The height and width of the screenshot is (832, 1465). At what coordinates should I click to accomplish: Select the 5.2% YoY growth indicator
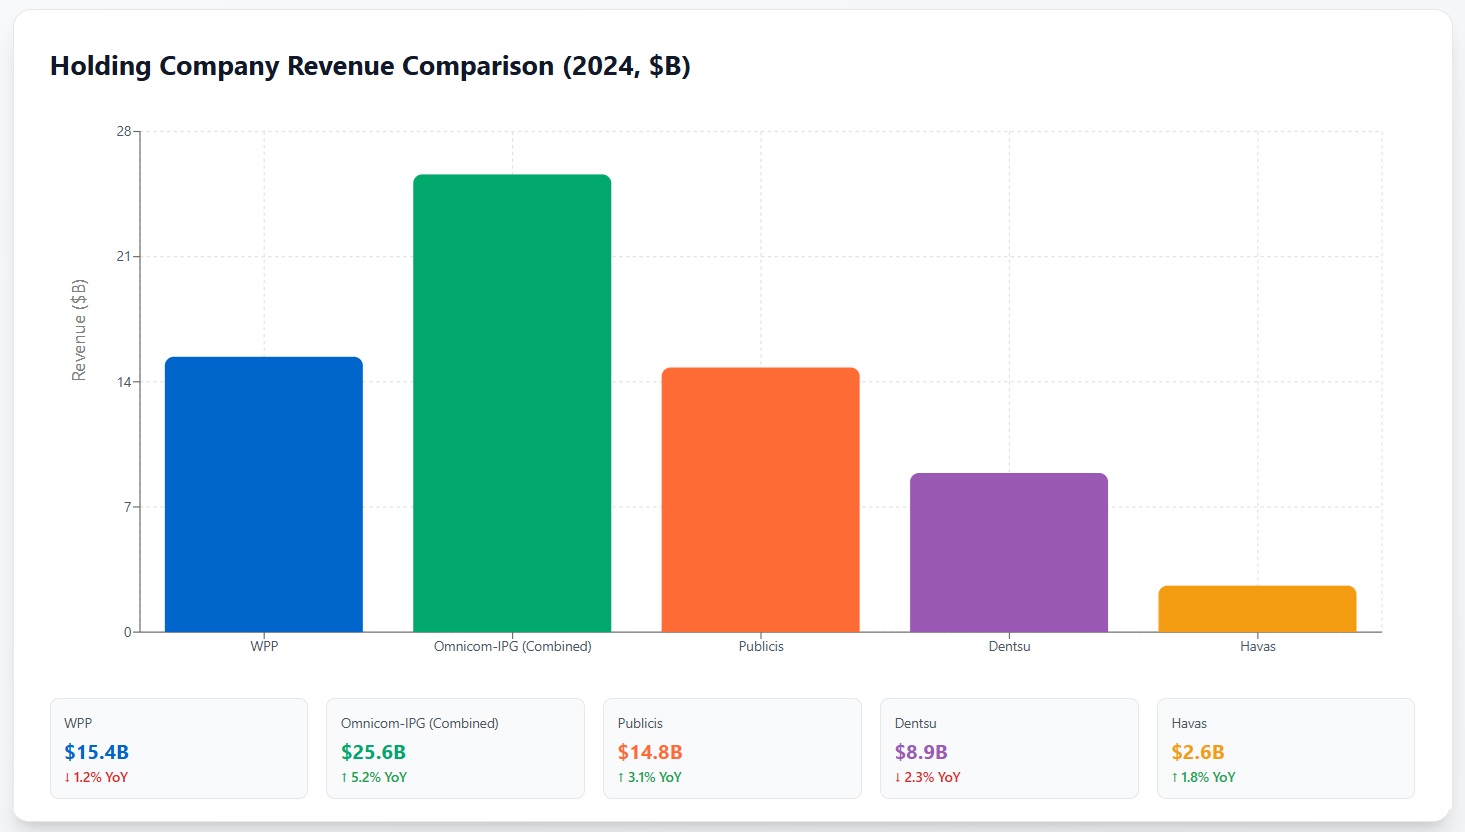coord(374,777)
